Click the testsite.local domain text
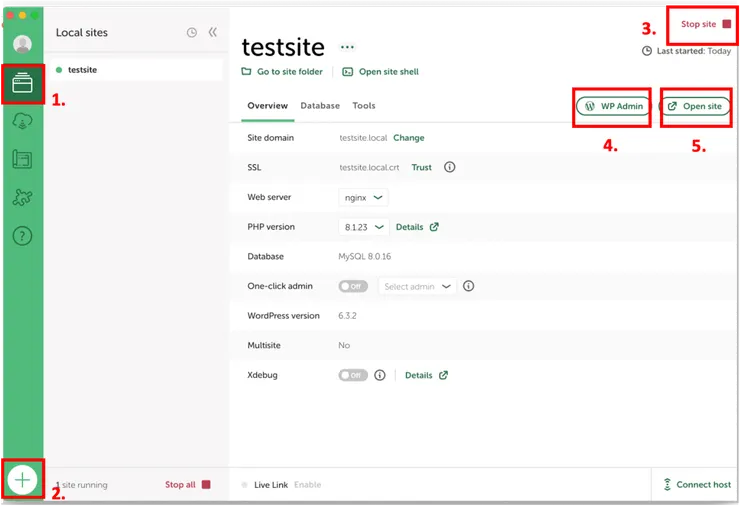This screenshot has width=740, height=517. (x=363, y=138)
